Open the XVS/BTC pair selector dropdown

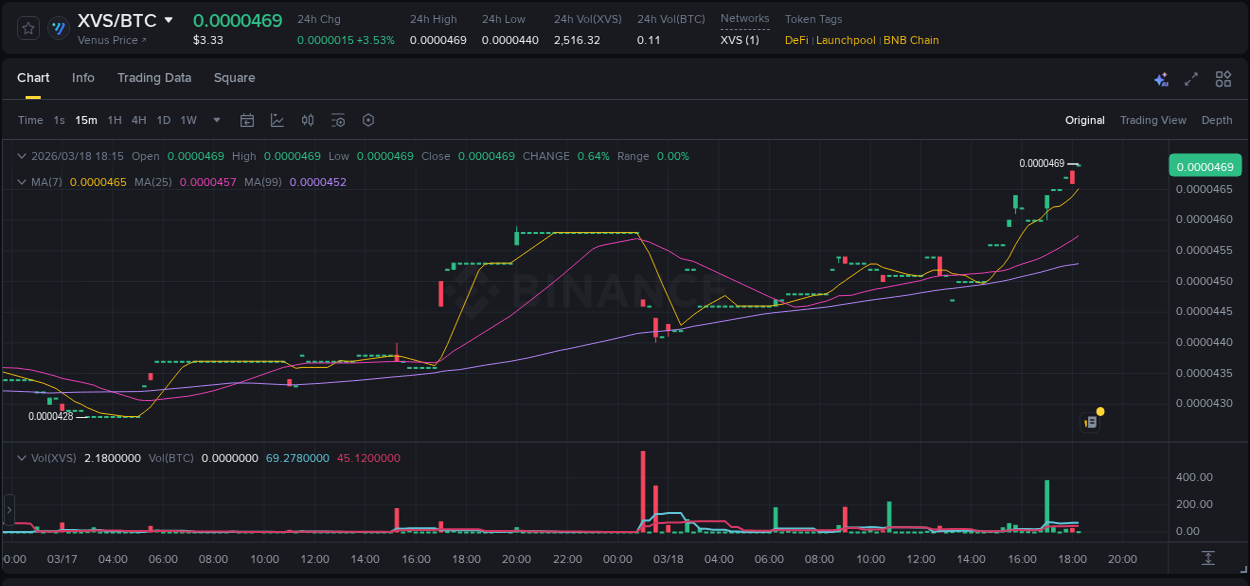pyautogui.click(x=169, y=21)
